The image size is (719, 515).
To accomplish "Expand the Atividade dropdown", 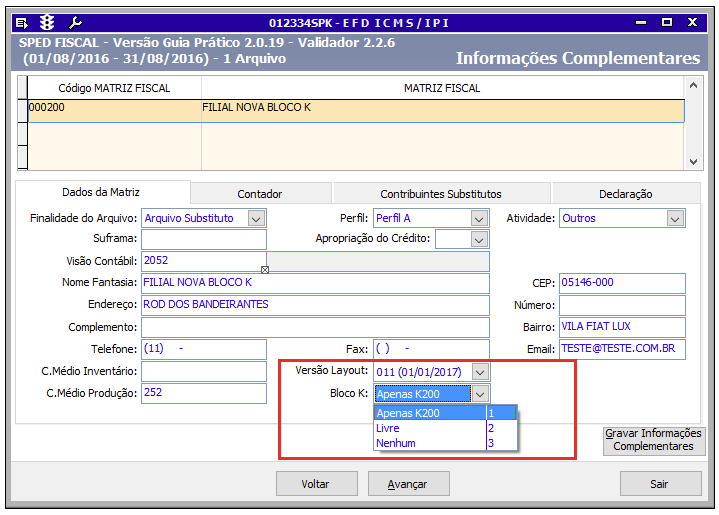I will coord(675,219).
